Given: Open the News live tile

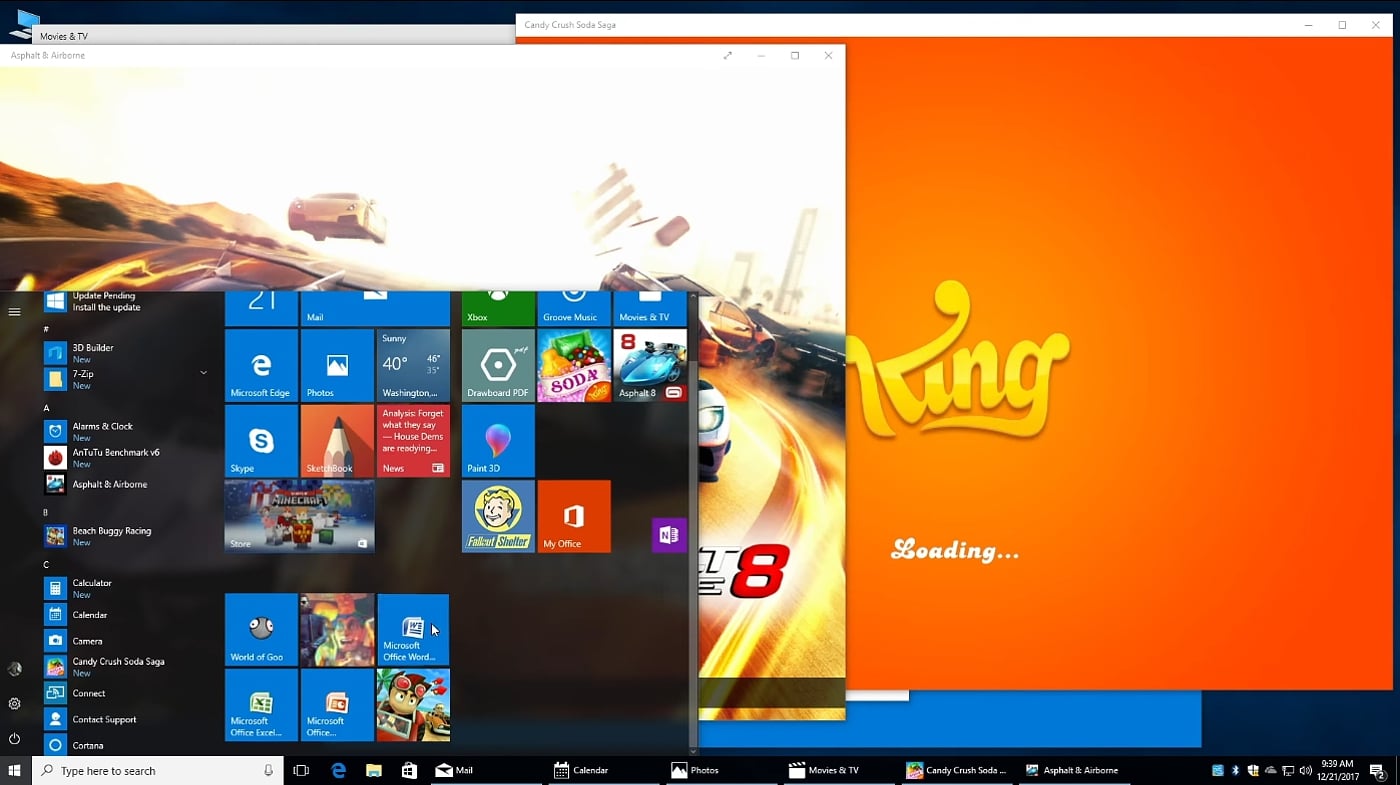Looking at the screenshot, I should pyautogui.click(x=413, y=441).
